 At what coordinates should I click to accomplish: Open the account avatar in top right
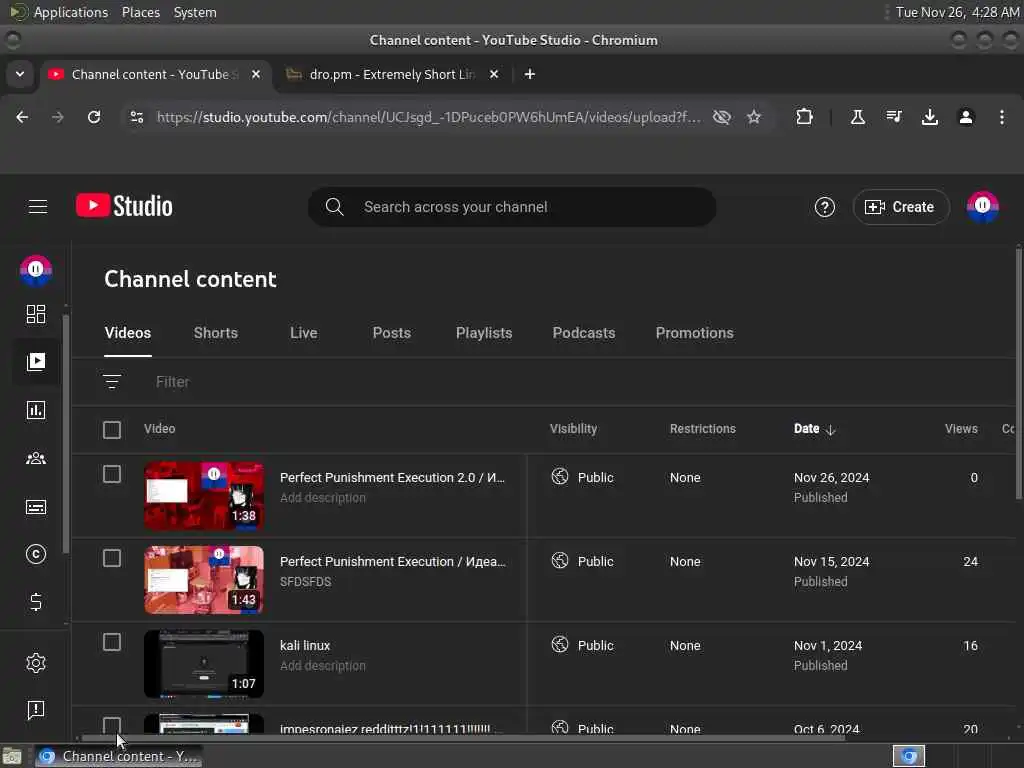pyautogui.click(x=982, y=207)
